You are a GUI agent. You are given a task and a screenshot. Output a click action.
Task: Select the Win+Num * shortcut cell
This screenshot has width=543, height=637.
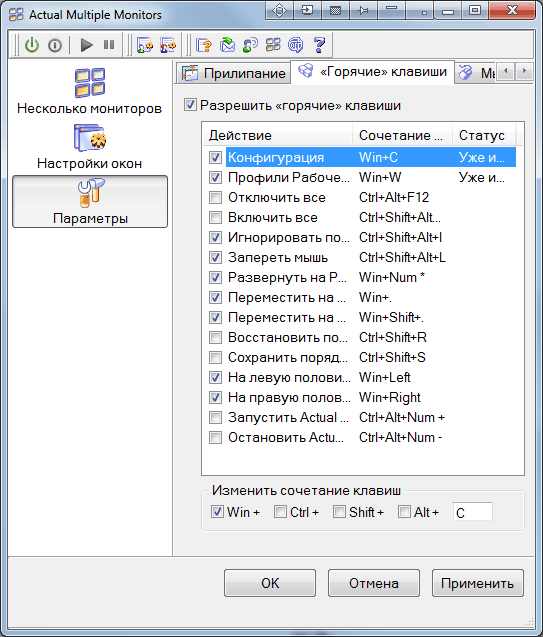pyautogui.click(x=392, y=277)
